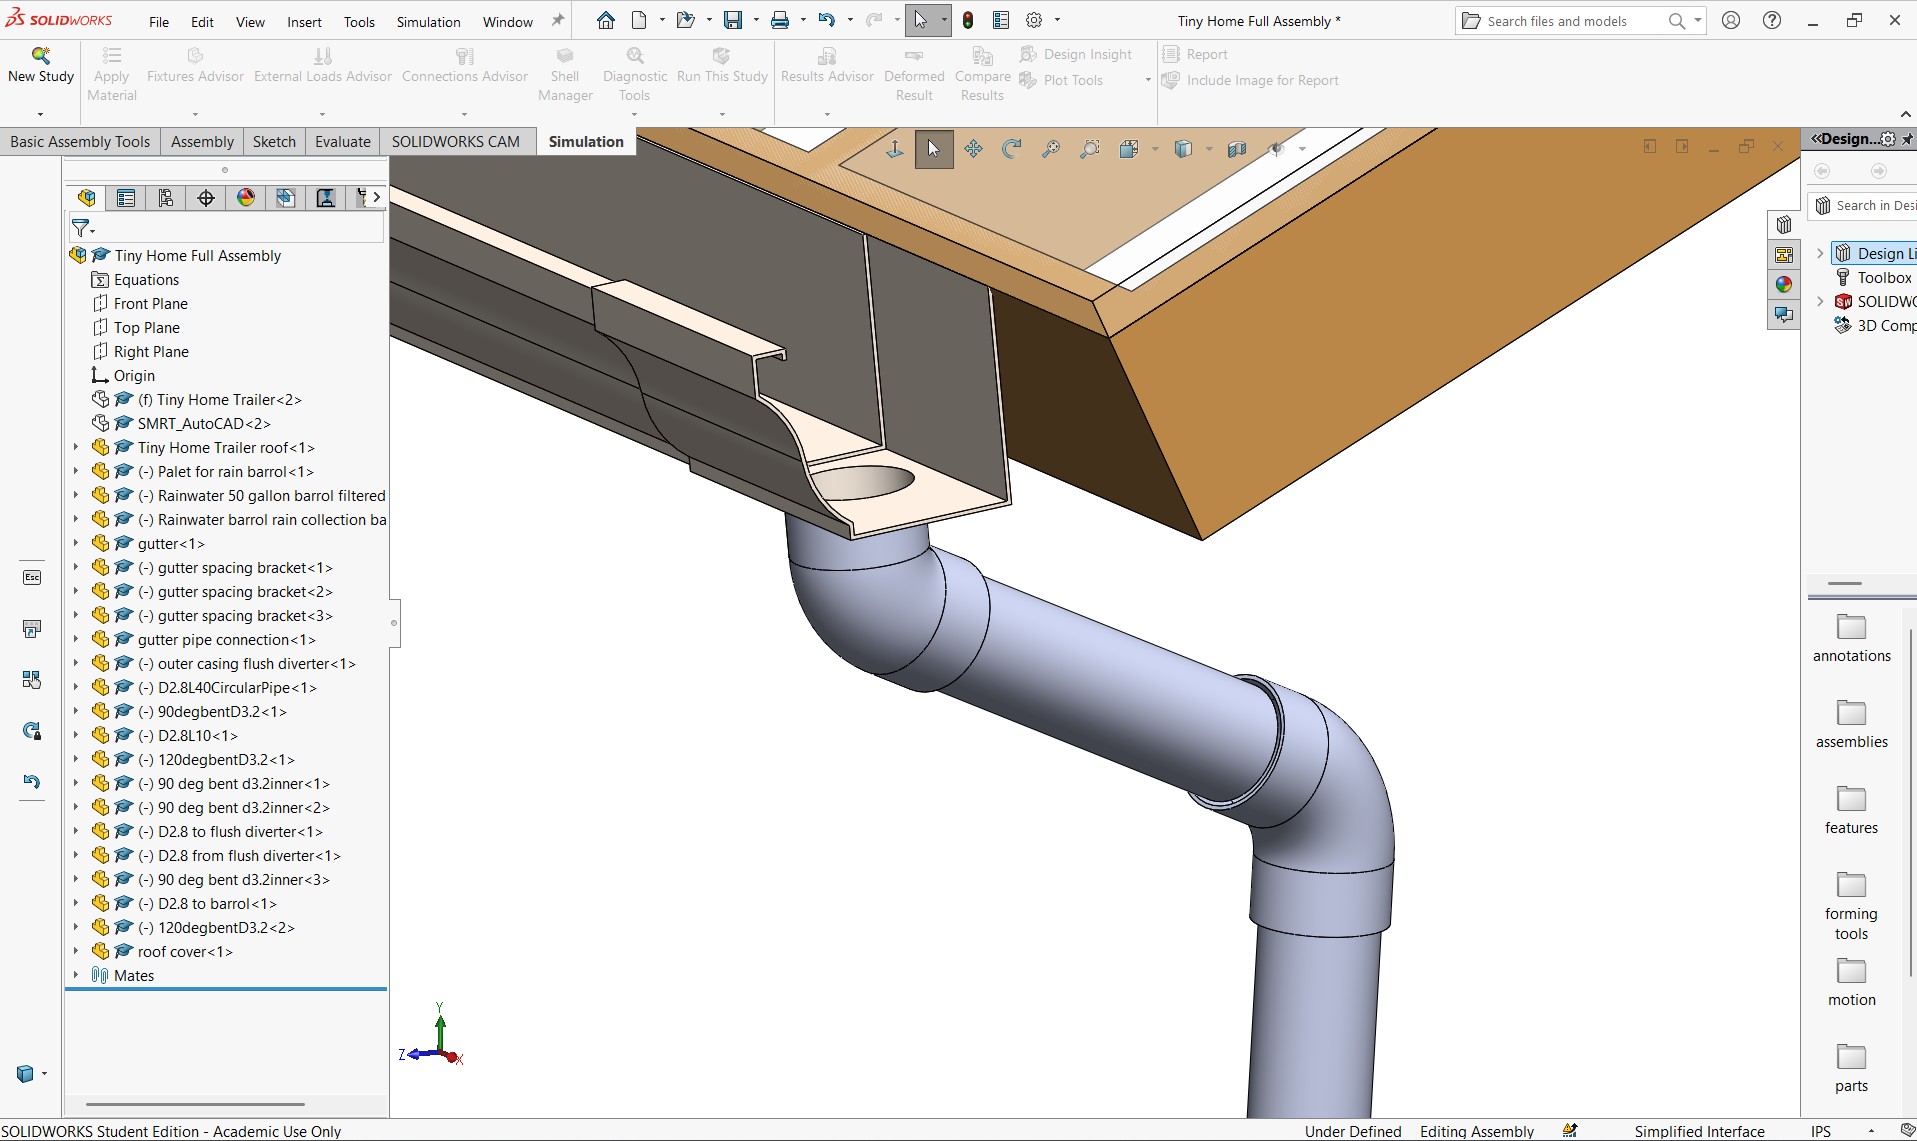Switch to the Sketch tab
Viewport: 1917px width, 1141px height.
(274, 142)
